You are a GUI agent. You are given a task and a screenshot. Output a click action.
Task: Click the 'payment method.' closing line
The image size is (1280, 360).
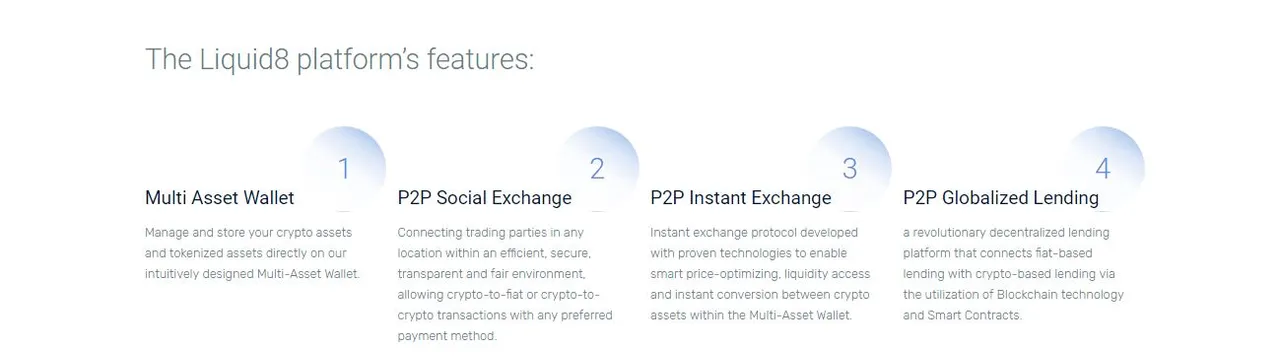click(447, 336)
